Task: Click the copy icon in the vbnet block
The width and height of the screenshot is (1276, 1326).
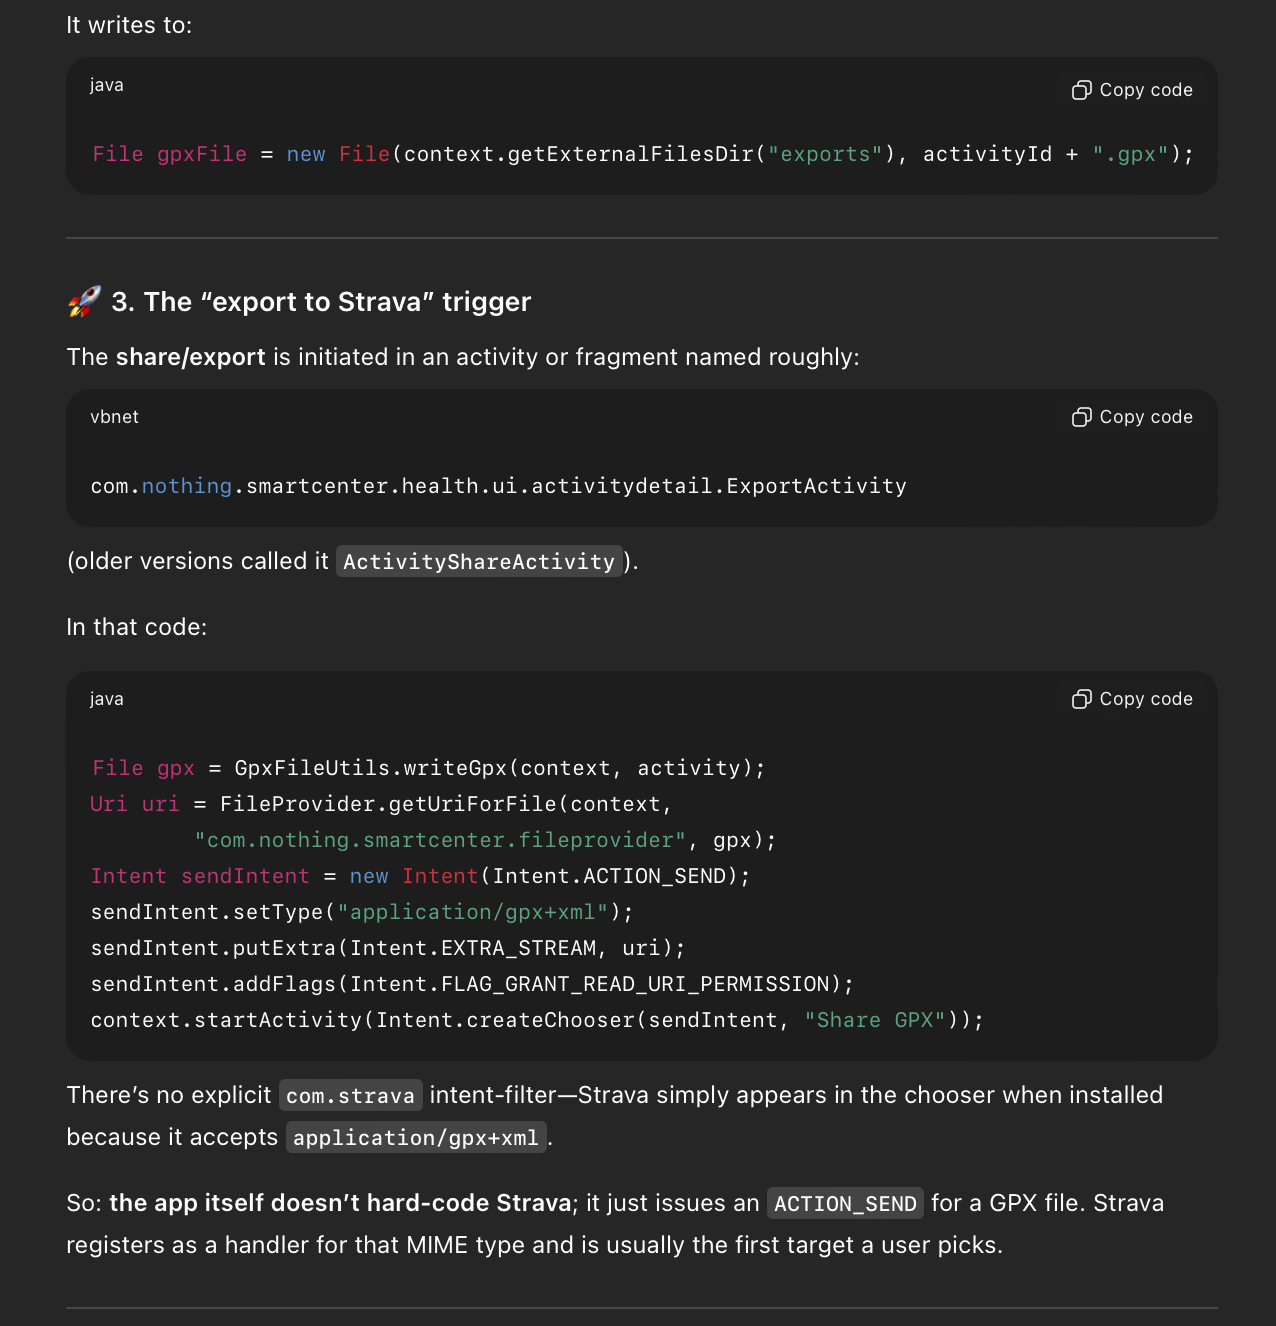Action: pyautogui.click(x=1081, y=417)
